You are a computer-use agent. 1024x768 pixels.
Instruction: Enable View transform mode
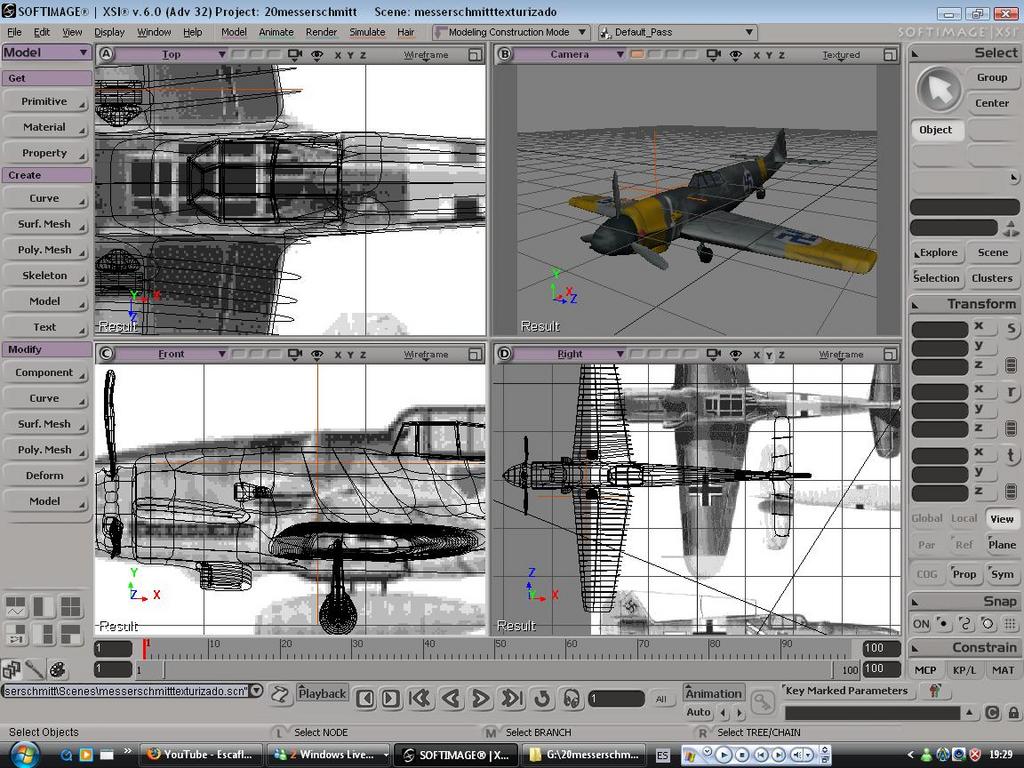click(x=1002, y=519)
